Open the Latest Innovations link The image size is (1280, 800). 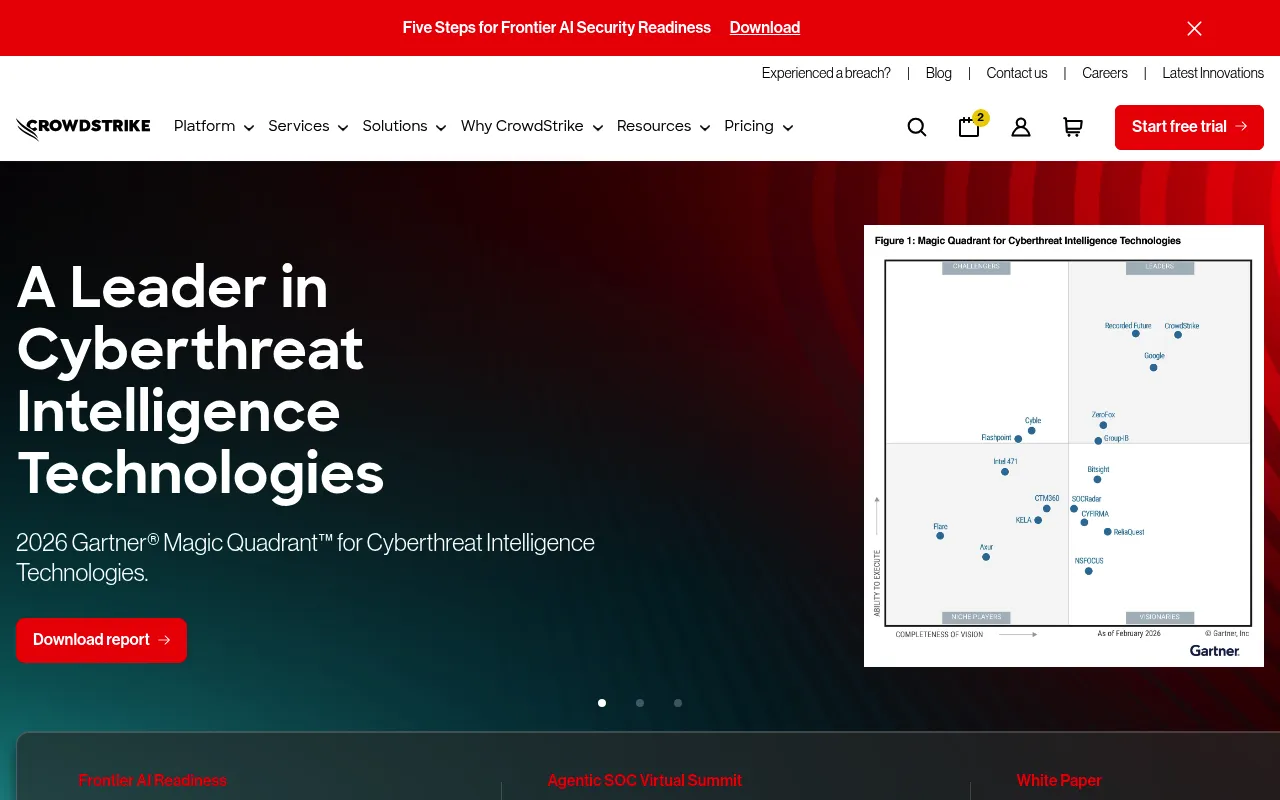coord(1213,73)
